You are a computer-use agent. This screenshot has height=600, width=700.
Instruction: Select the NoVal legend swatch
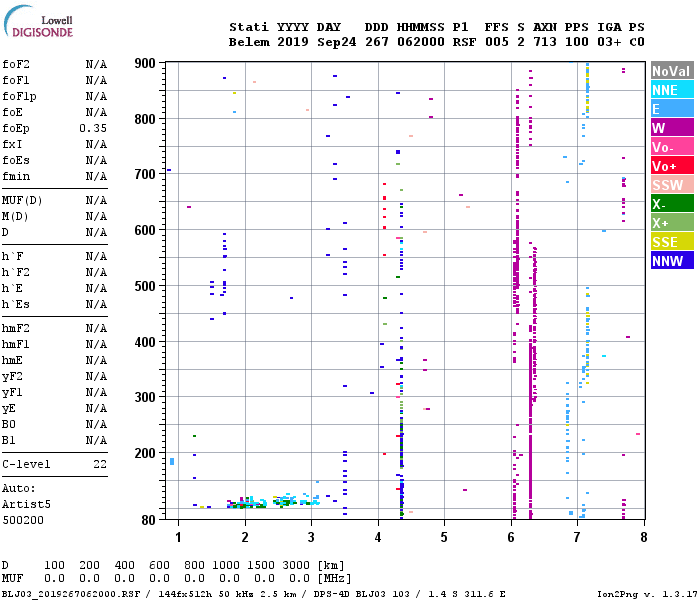pyautogui.click(x=672, y=71)
